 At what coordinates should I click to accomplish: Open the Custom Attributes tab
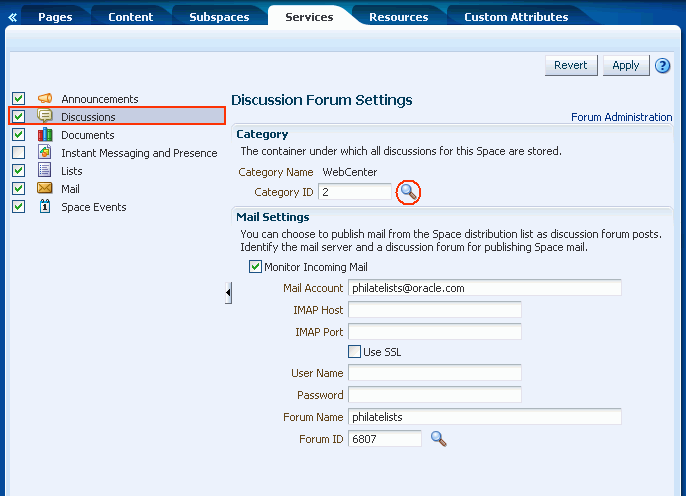515,17
